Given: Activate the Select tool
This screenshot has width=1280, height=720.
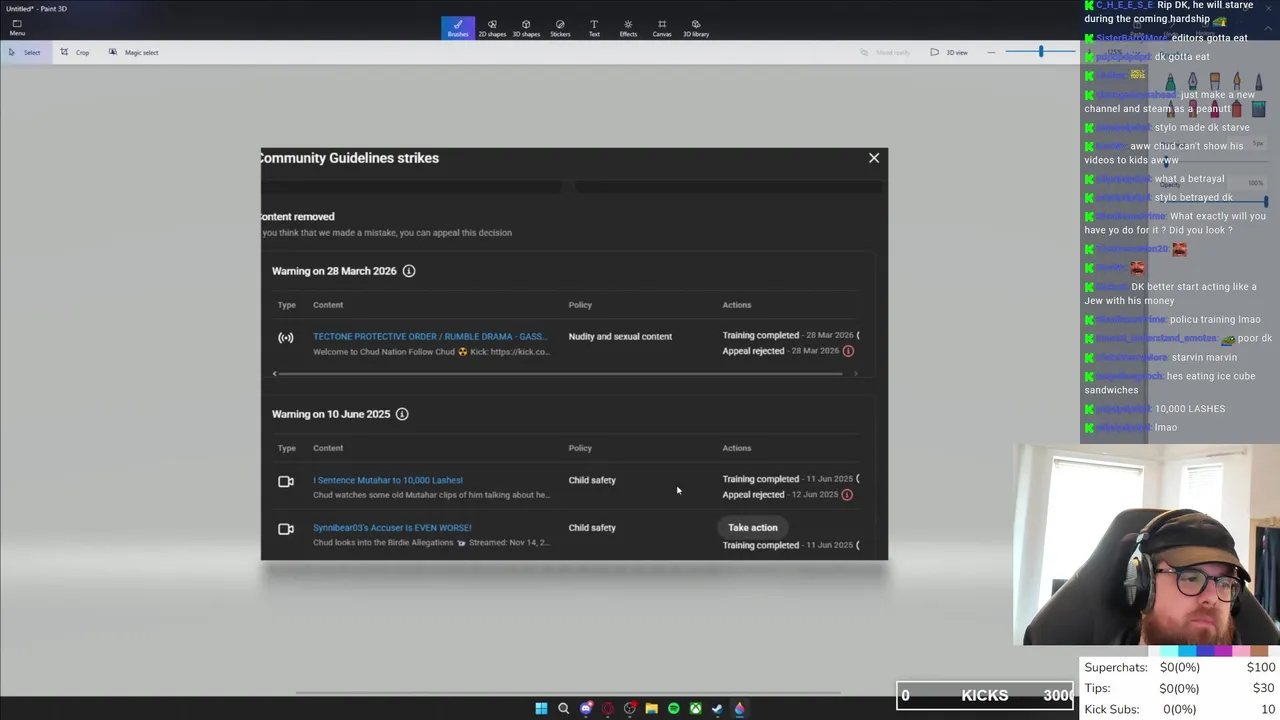Looking at the screenshot, I should pyautogui.click(x=25, y=52).
